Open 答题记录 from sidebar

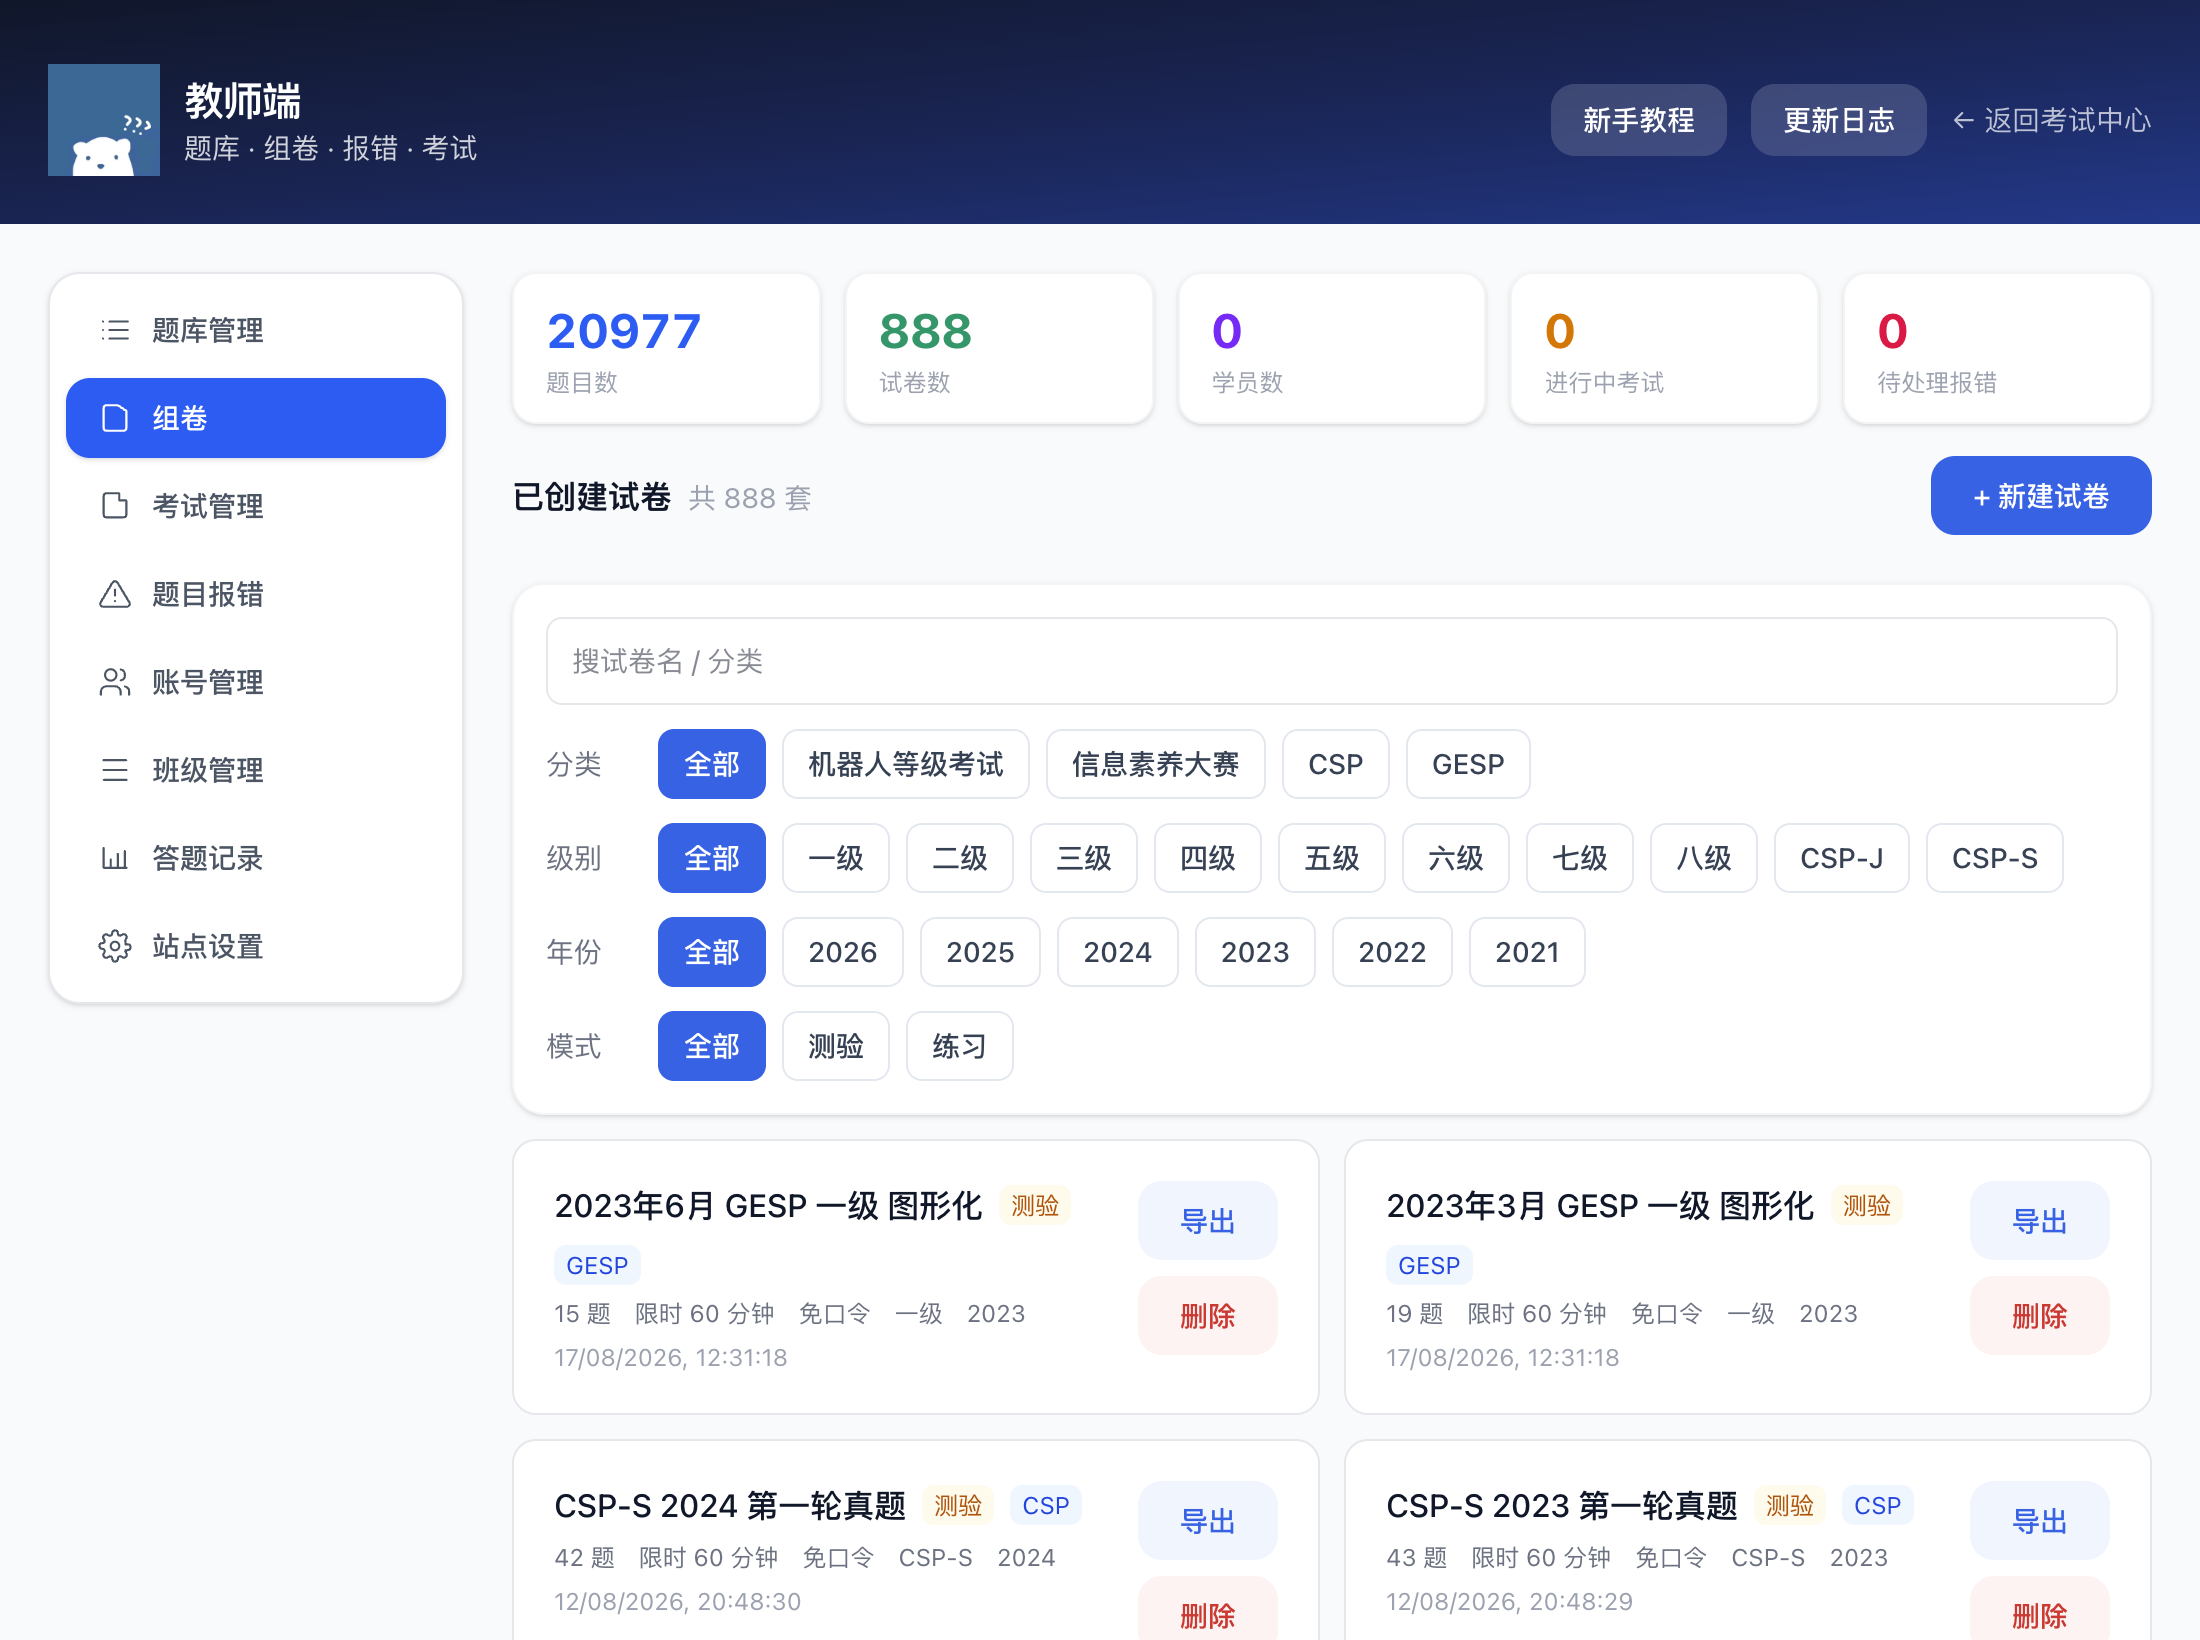[x=256, y=858]
